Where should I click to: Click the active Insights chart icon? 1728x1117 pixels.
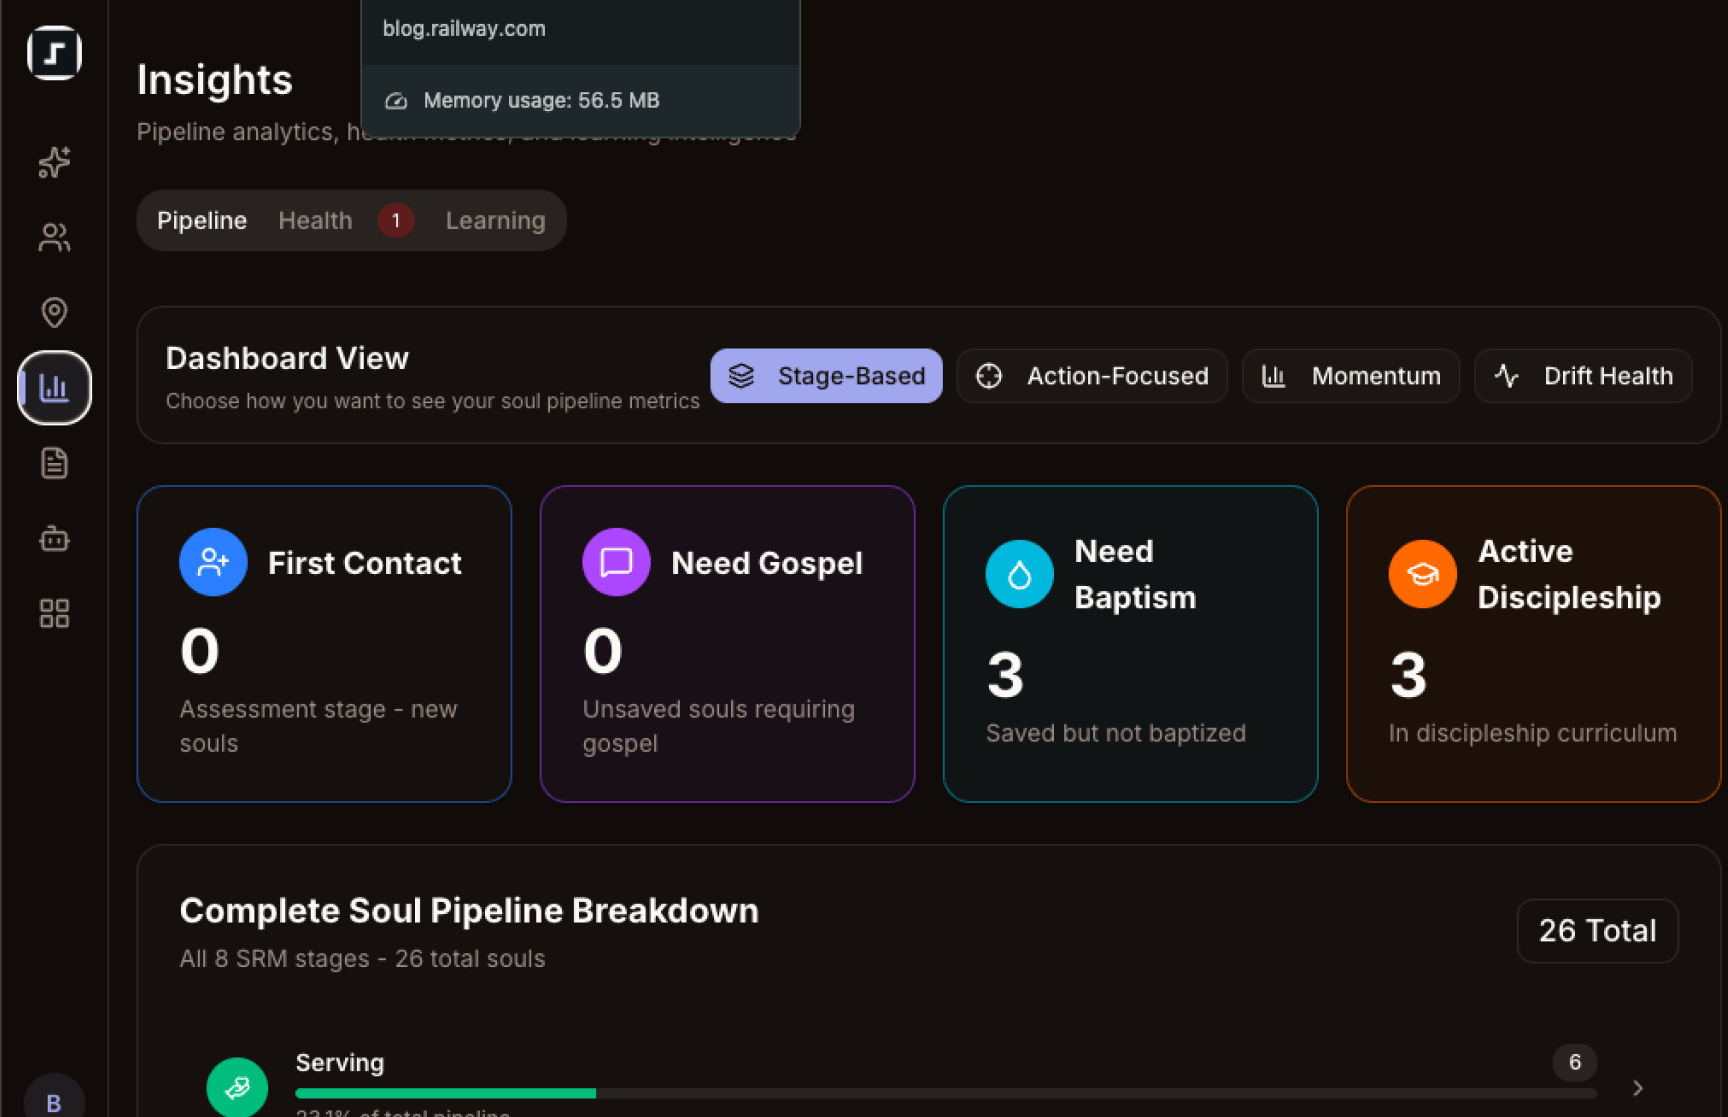54,387
